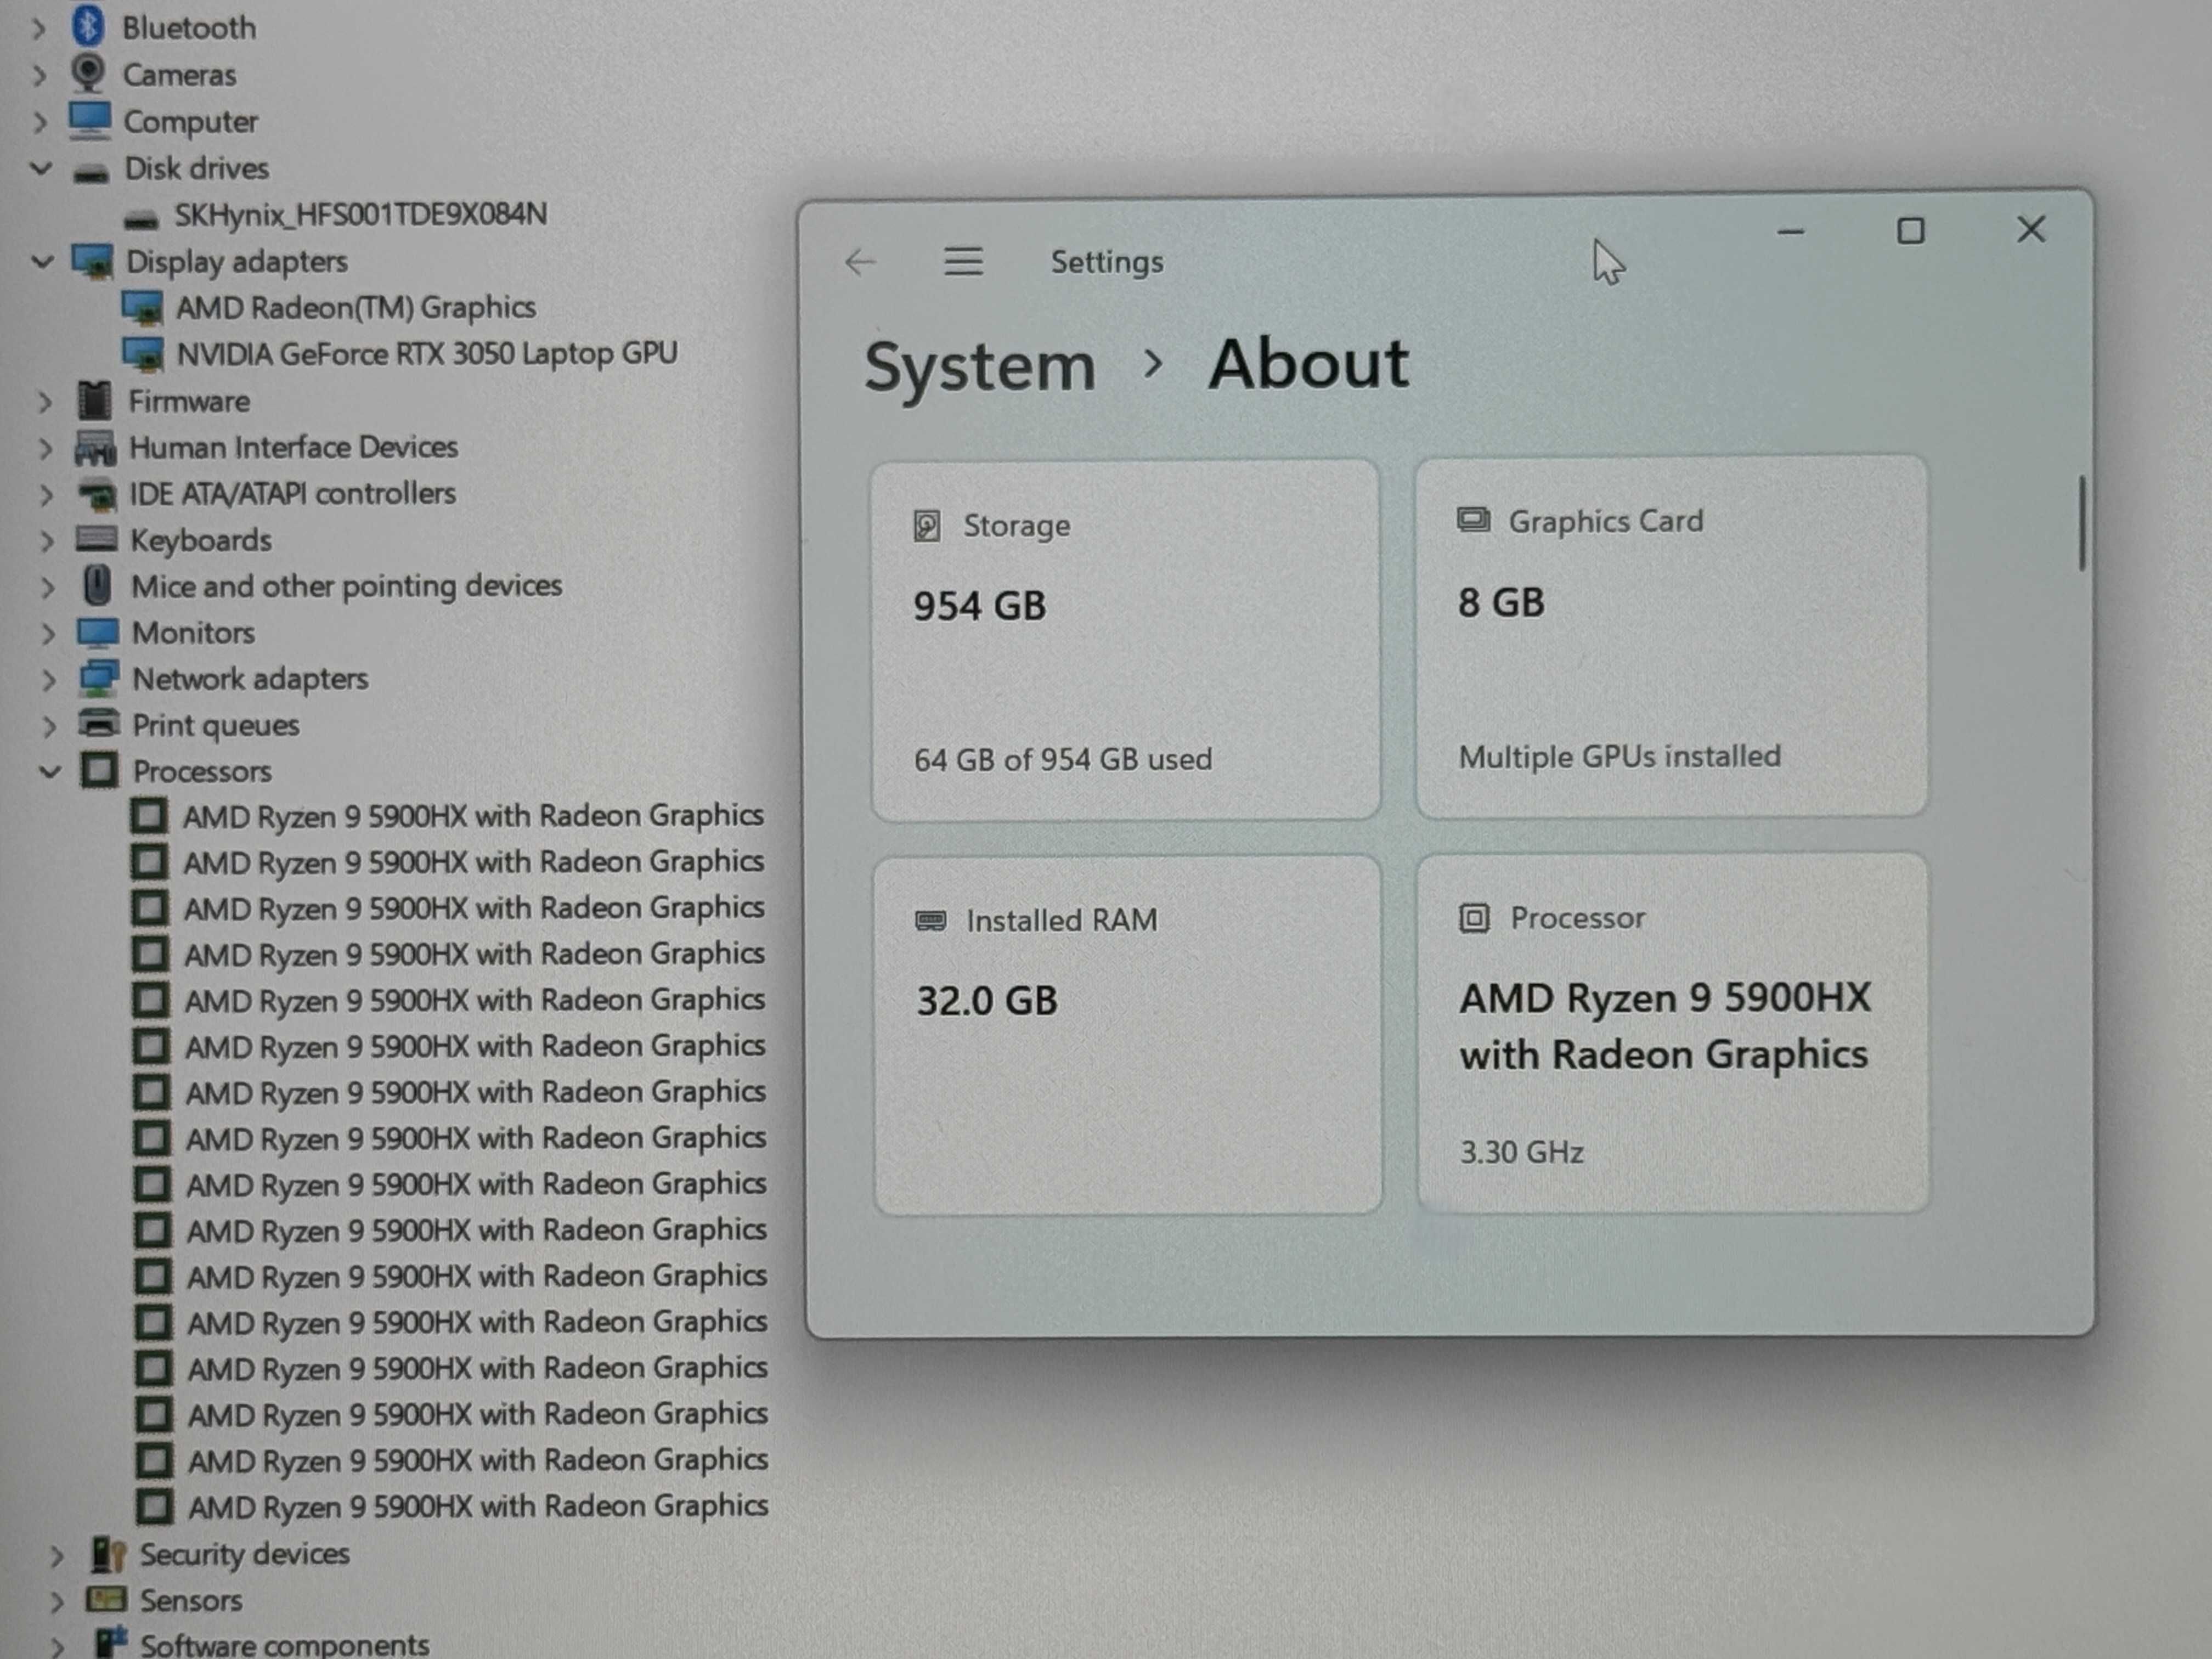Select the first AMD Ryzen 9 5900HX entry
Viewport: 2212px width, 1659px height.
coord(473,816)
